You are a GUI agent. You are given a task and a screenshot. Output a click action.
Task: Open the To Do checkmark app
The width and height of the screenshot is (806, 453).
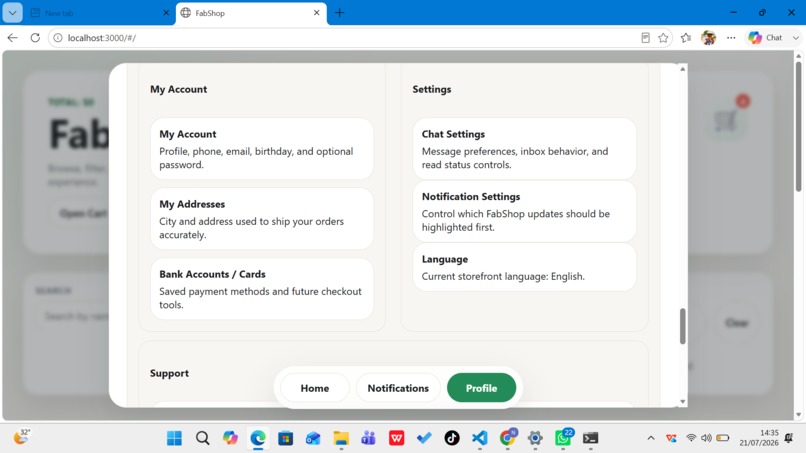424,438
